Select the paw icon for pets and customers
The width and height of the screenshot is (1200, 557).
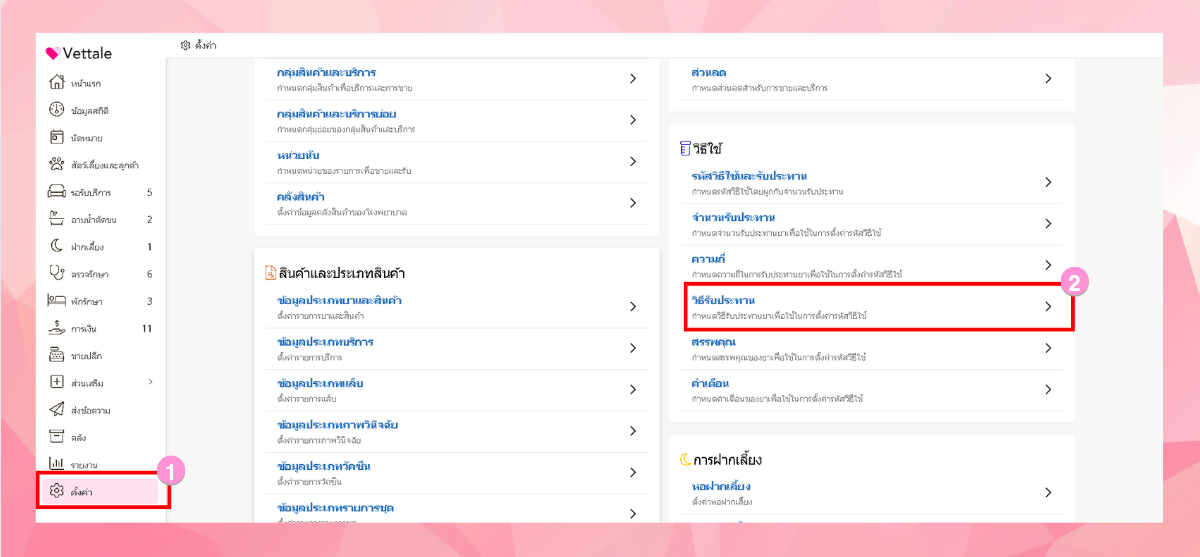(57, 164)
